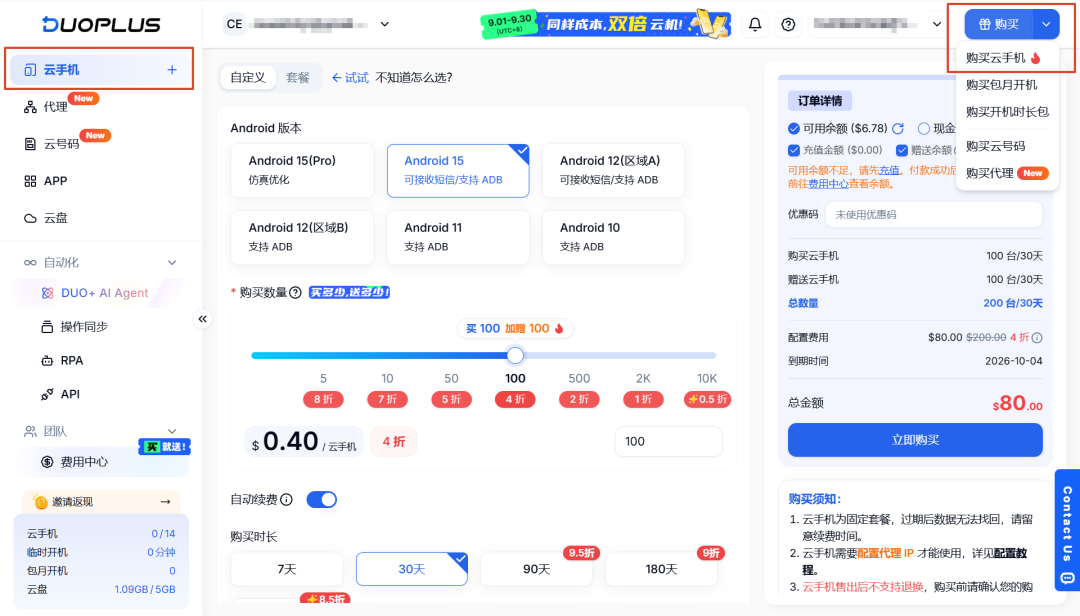Switch to the 套餐 tab
This screenshot has width=1080, height=616.
[x=298, y=78]
